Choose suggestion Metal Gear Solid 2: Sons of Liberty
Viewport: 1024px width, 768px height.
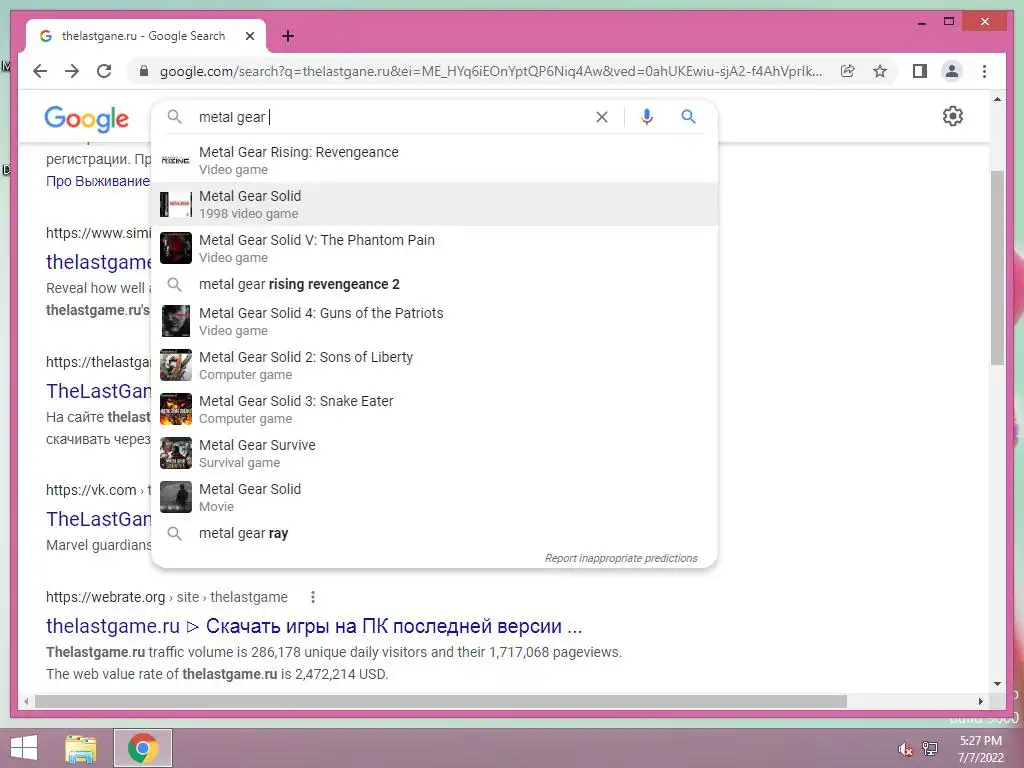tap(434, 365)
